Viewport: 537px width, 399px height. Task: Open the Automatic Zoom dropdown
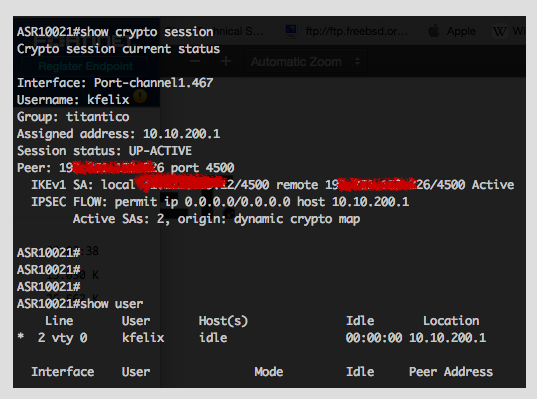(305, 62)
